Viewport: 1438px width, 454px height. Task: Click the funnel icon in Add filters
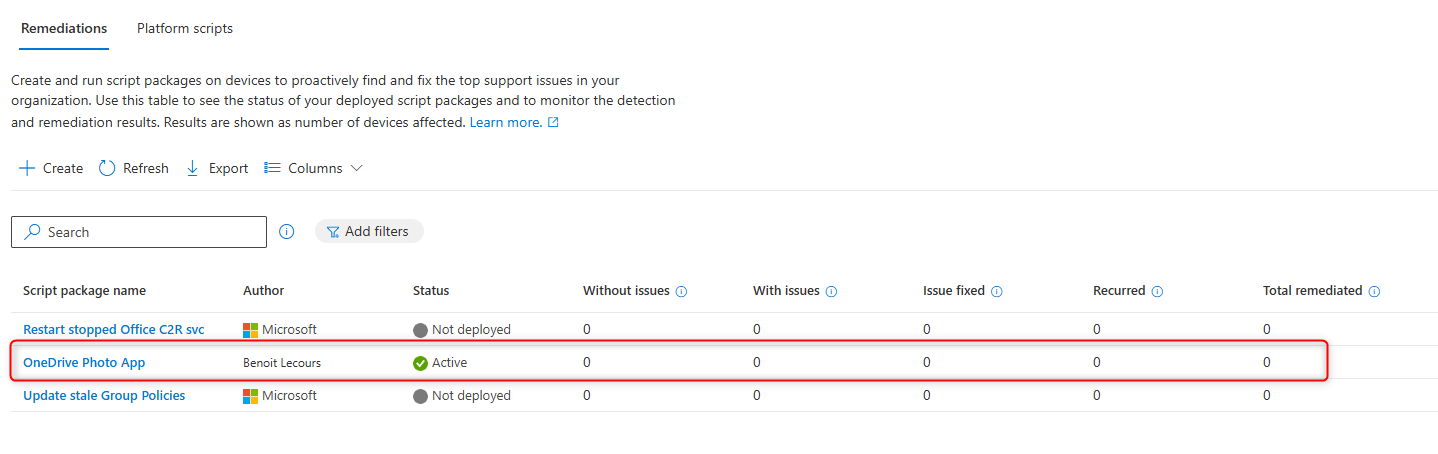[333, 232]
